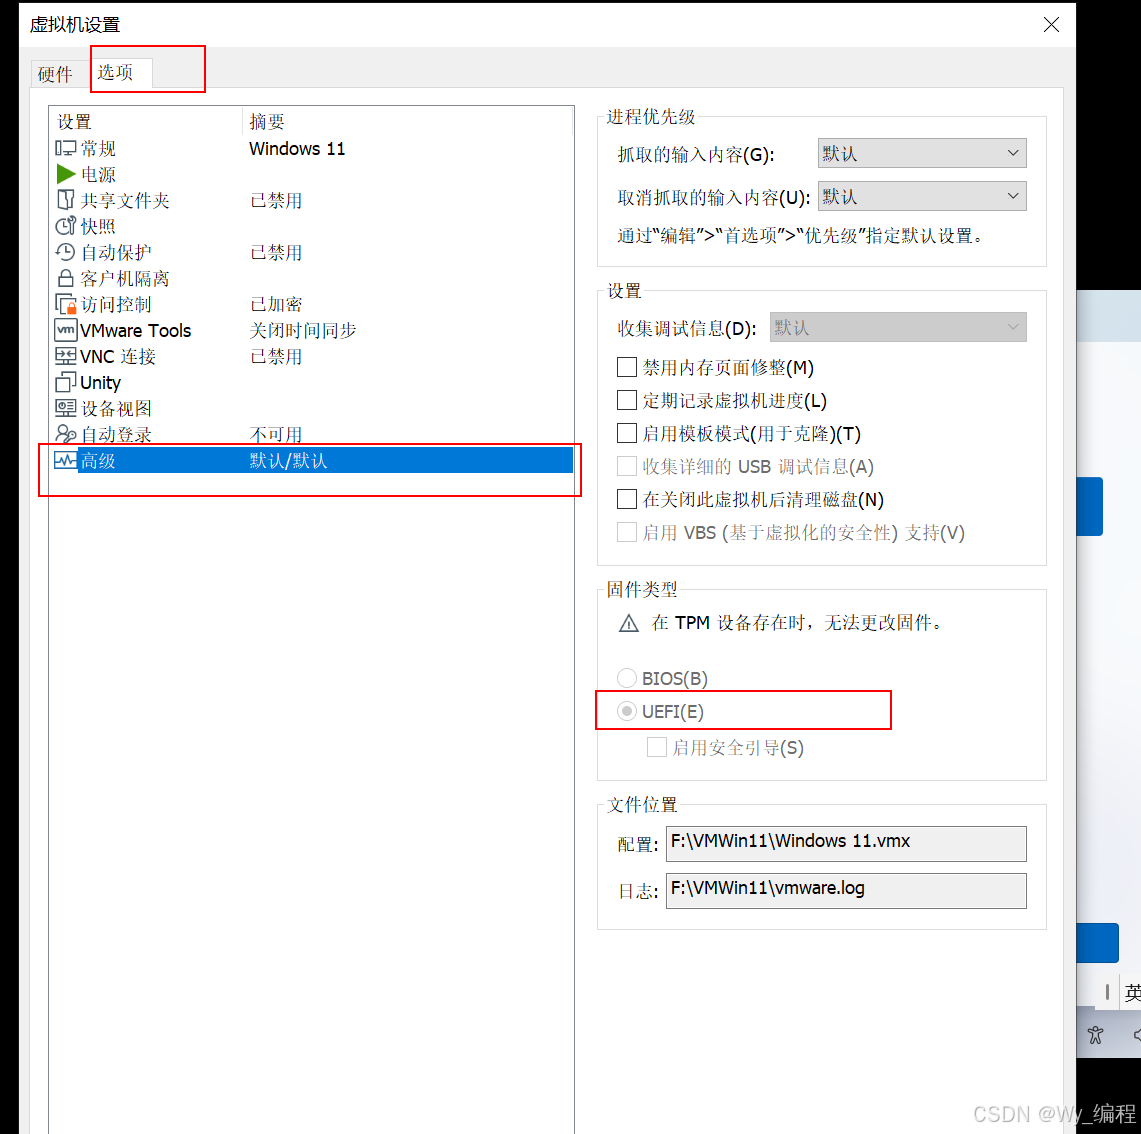The image size is (1141, 1134).
Task: Click the Unity windows icon
Action: click(x=65, y=382)
